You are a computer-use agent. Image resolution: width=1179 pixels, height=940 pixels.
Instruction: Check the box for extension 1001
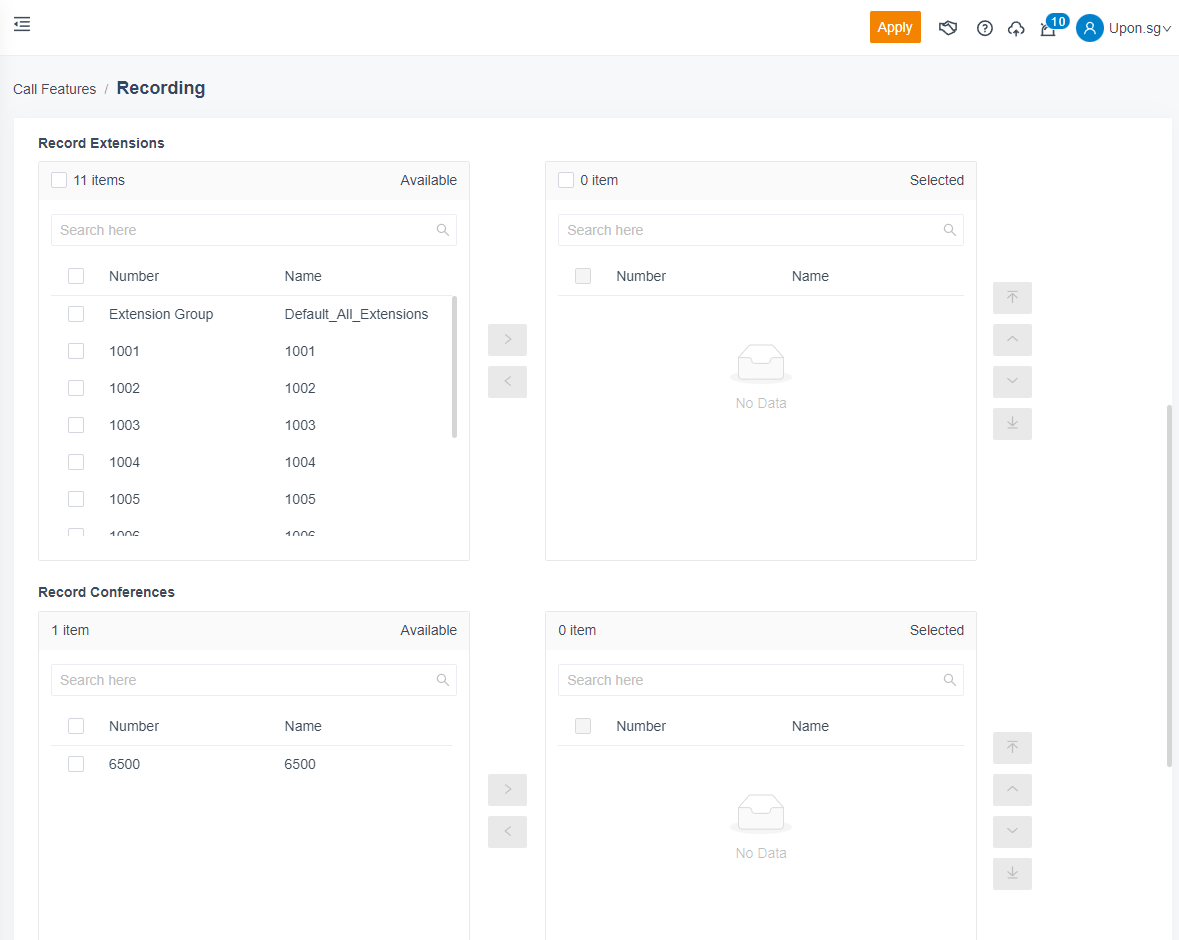(76, 351)
